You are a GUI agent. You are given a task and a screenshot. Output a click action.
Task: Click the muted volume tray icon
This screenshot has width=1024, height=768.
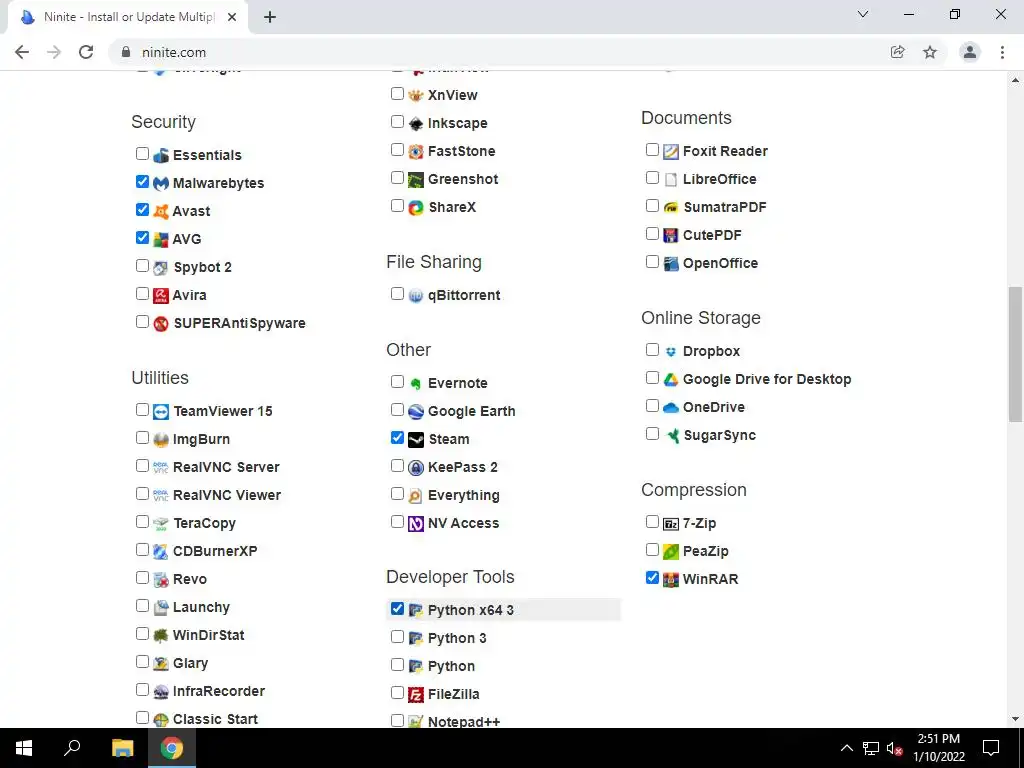click(894, 748)
